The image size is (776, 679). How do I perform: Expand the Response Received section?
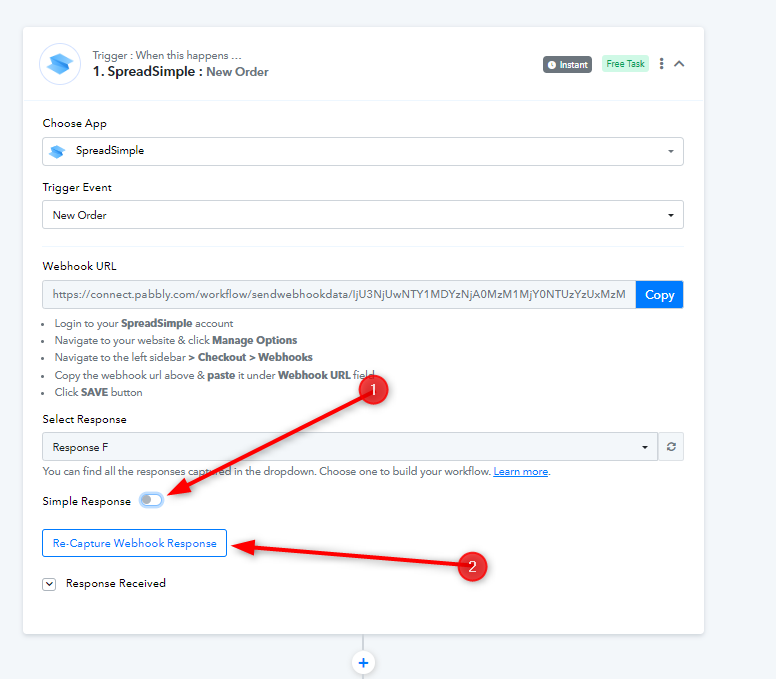(x=49, y=584)
